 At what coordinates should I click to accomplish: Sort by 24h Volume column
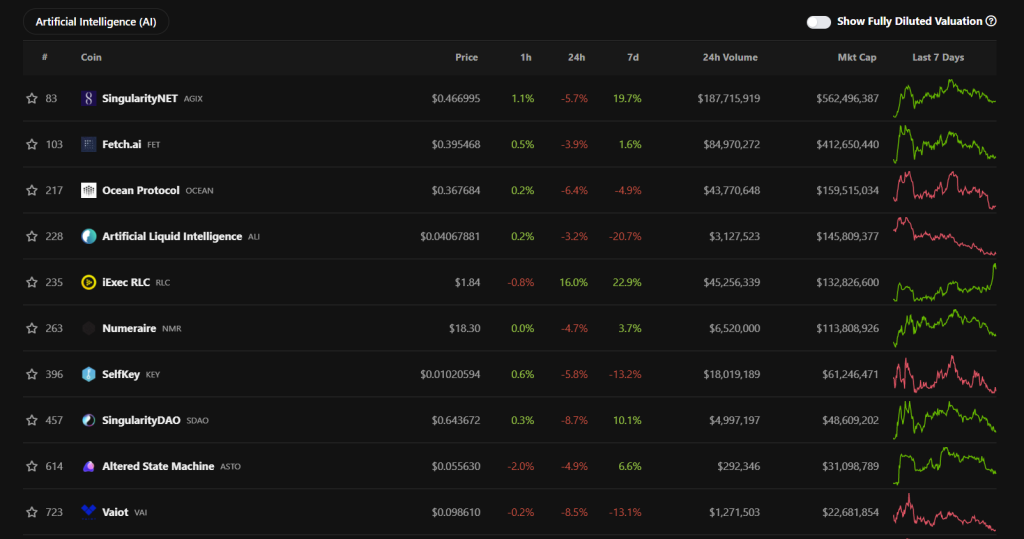click(730, 57)
